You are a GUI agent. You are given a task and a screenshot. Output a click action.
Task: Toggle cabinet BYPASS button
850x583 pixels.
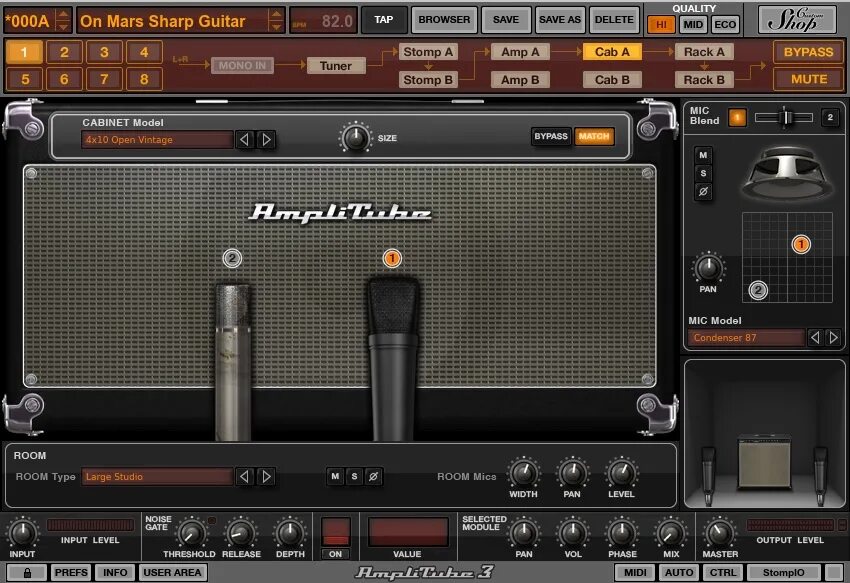click(551, 136)
